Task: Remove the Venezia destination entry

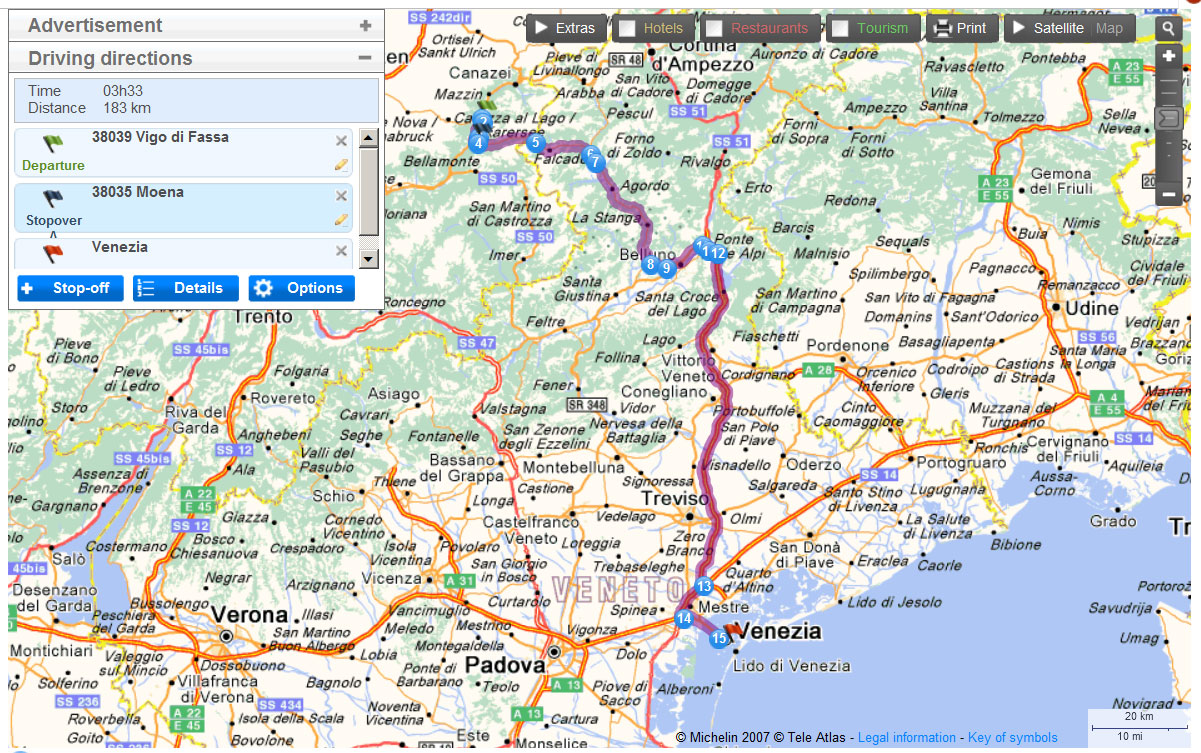Action: 341,251
